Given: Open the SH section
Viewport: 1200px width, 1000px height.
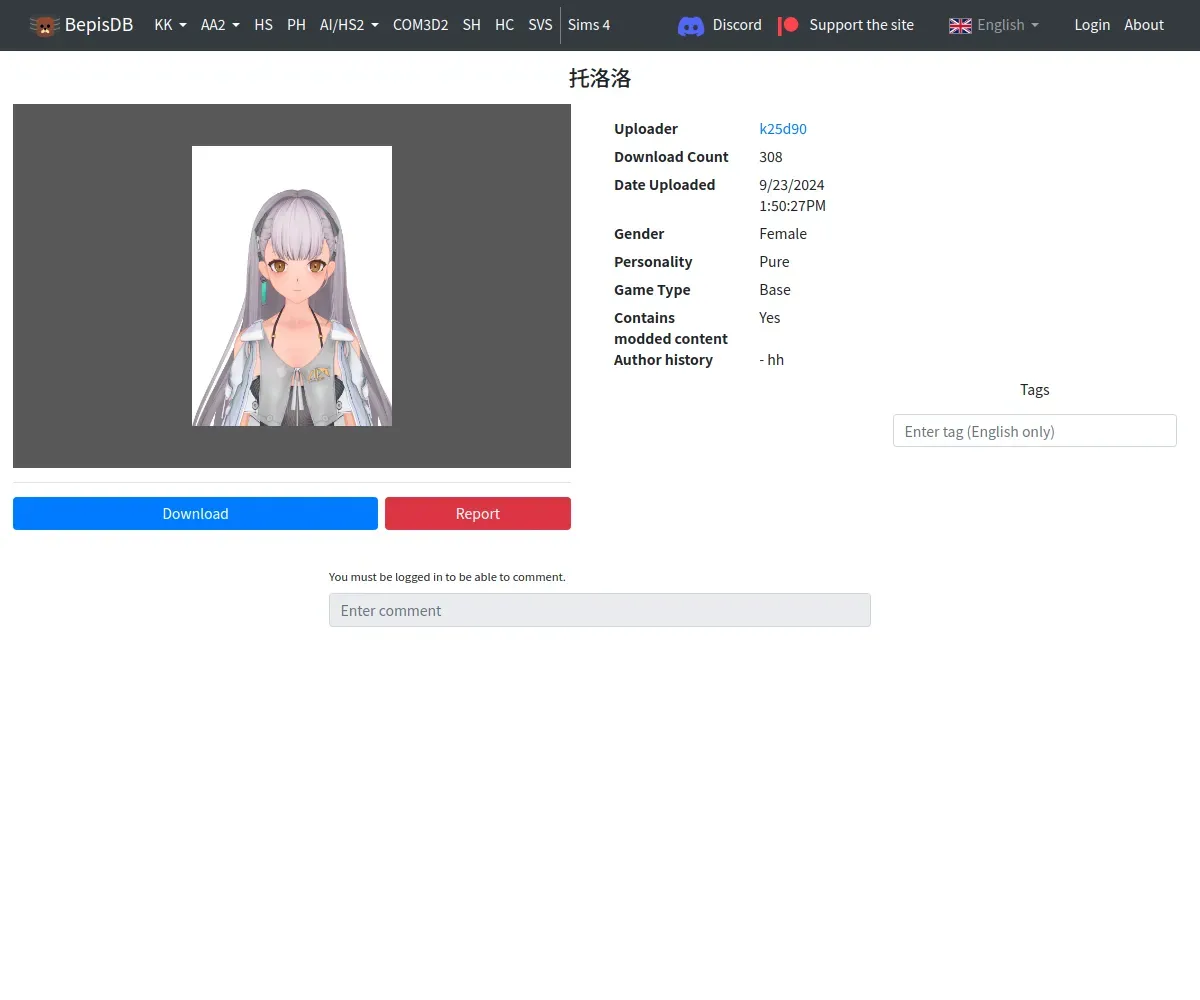Looking at the screenshot, I should (x=472, y=25).
